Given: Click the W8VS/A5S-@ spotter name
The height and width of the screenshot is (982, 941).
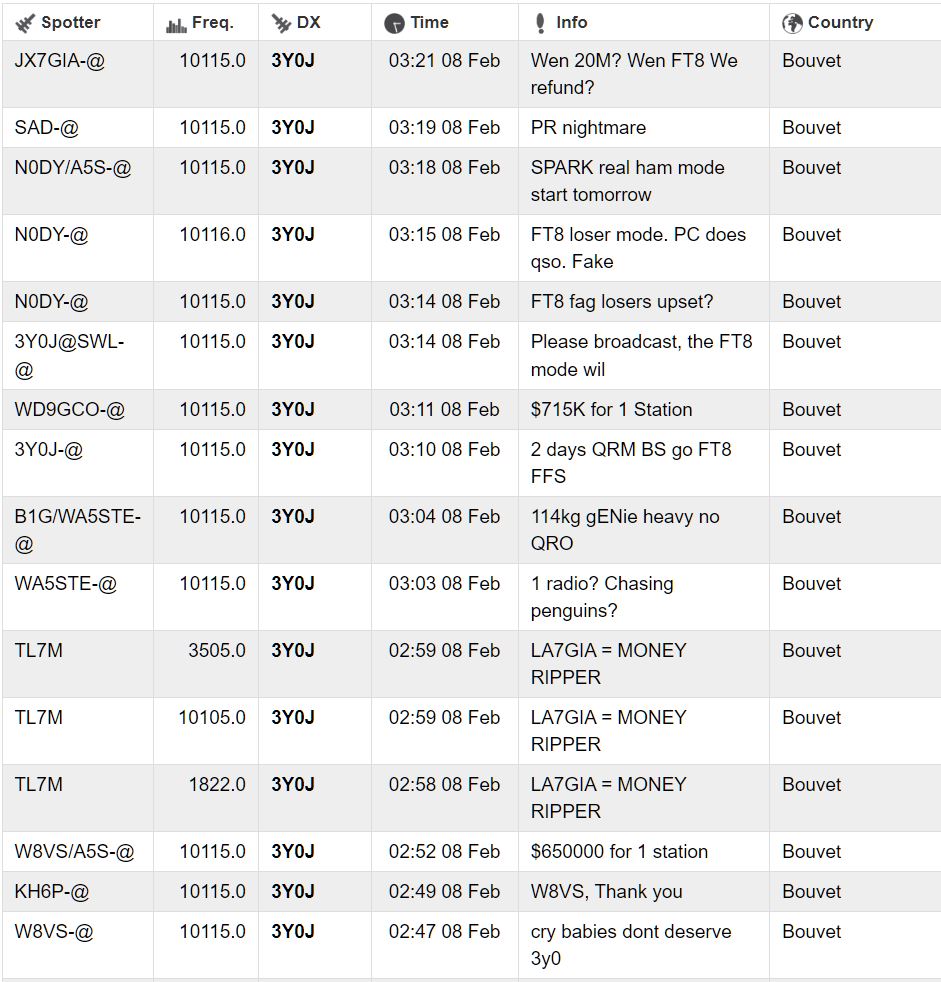Looking at the screenshot, I should click(x=75, y=852).
